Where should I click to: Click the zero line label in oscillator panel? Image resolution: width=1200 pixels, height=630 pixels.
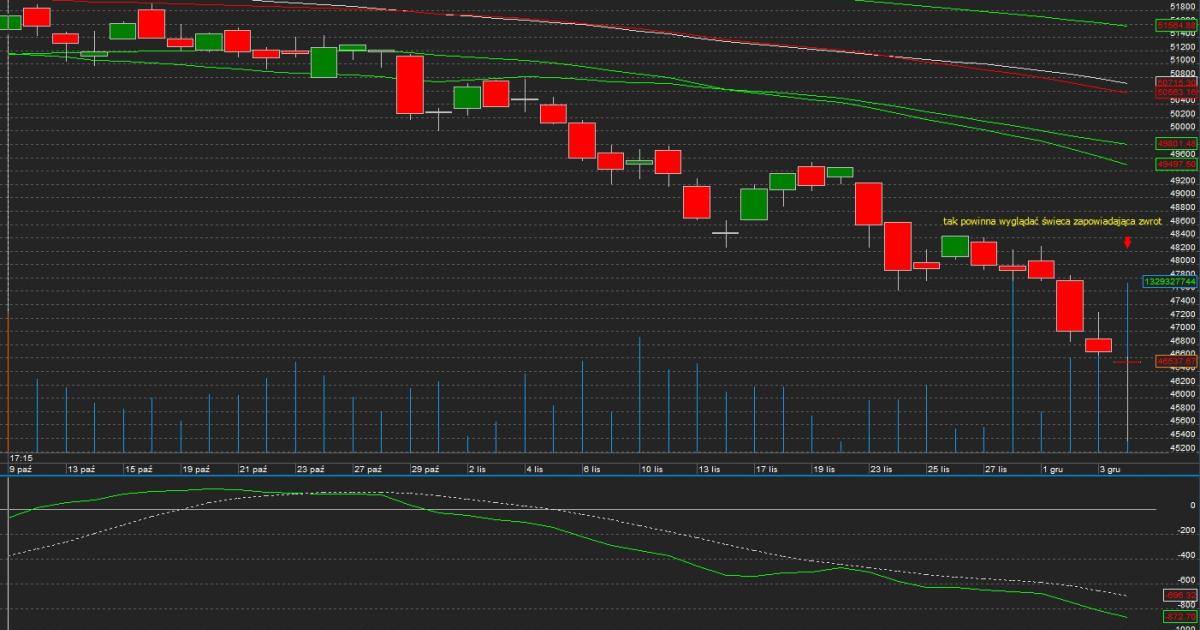coord(1191,506)
